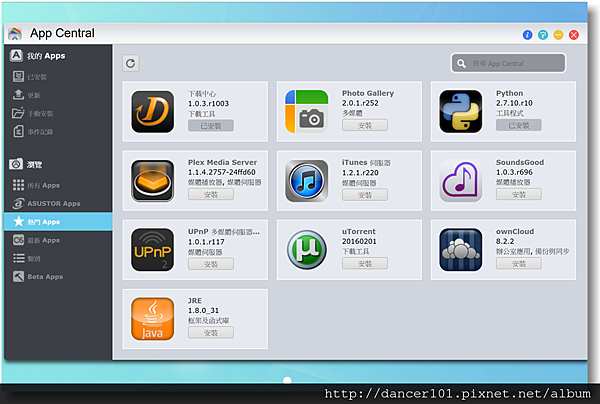Focus the App Central search field
This screenshot has height=404, width=600.
click(x=508, y=64)
